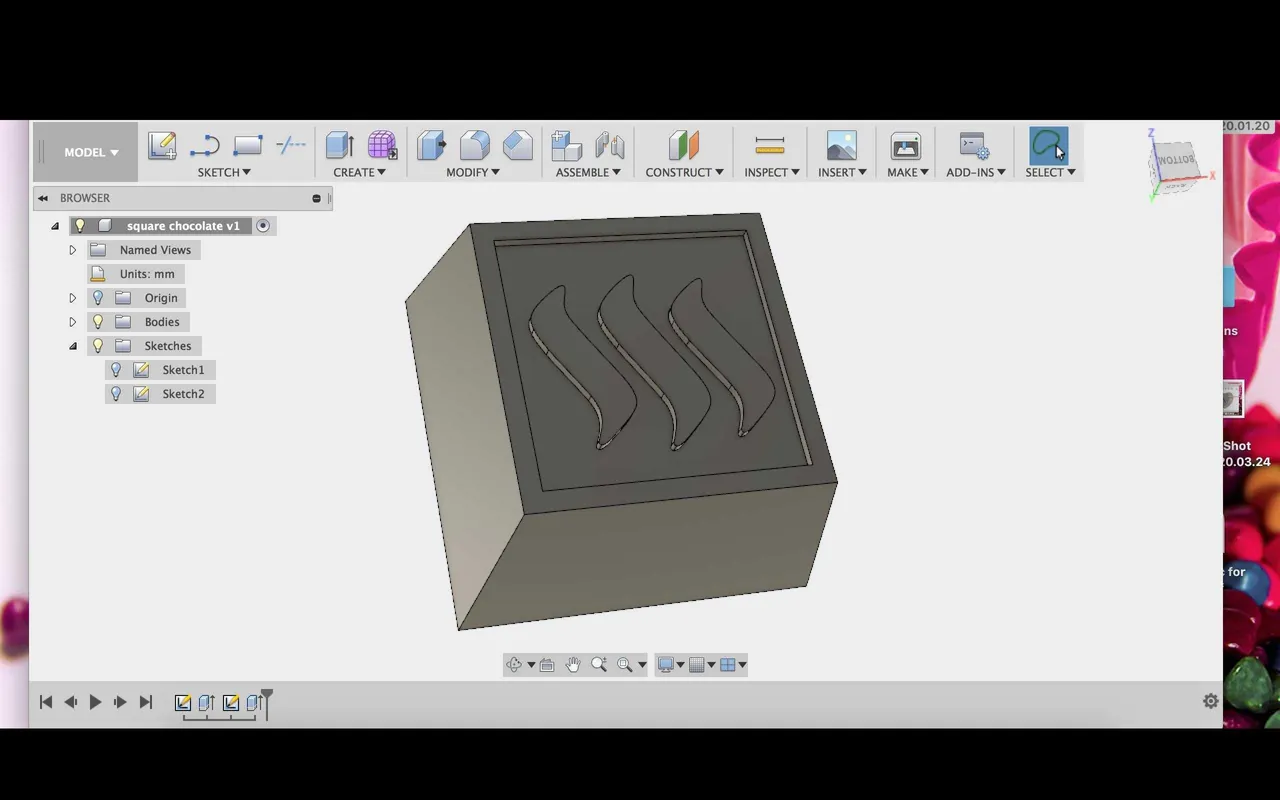Open the INSPECT menu

pos(772,172)
